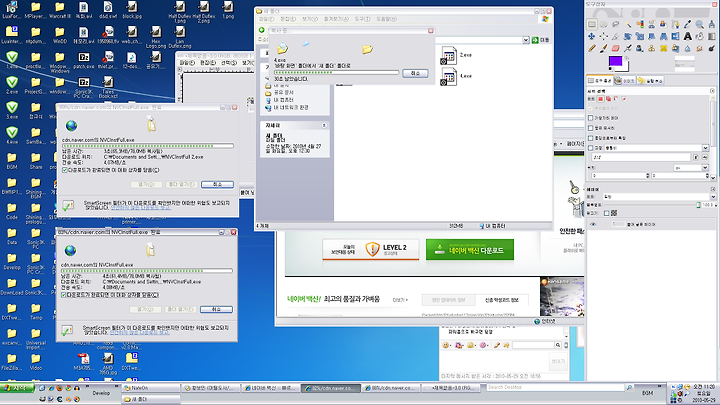Select the Replace selection mode button
This screenshot has height=405, width=720.
click(x=601, y=99)
